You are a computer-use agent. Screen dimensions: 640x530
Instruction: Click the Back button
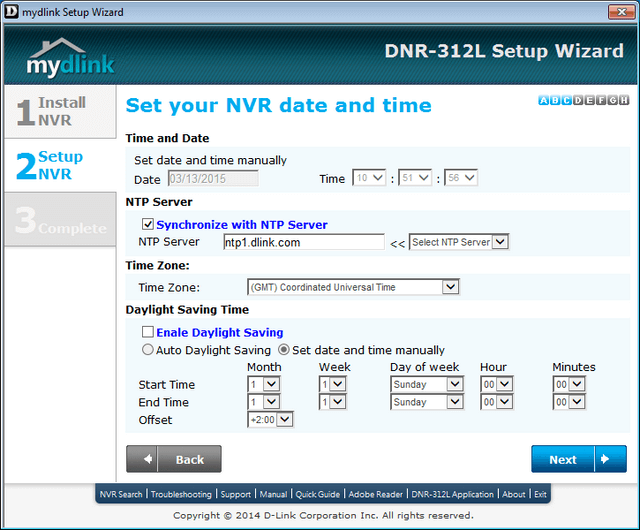[x=174, y=459]
